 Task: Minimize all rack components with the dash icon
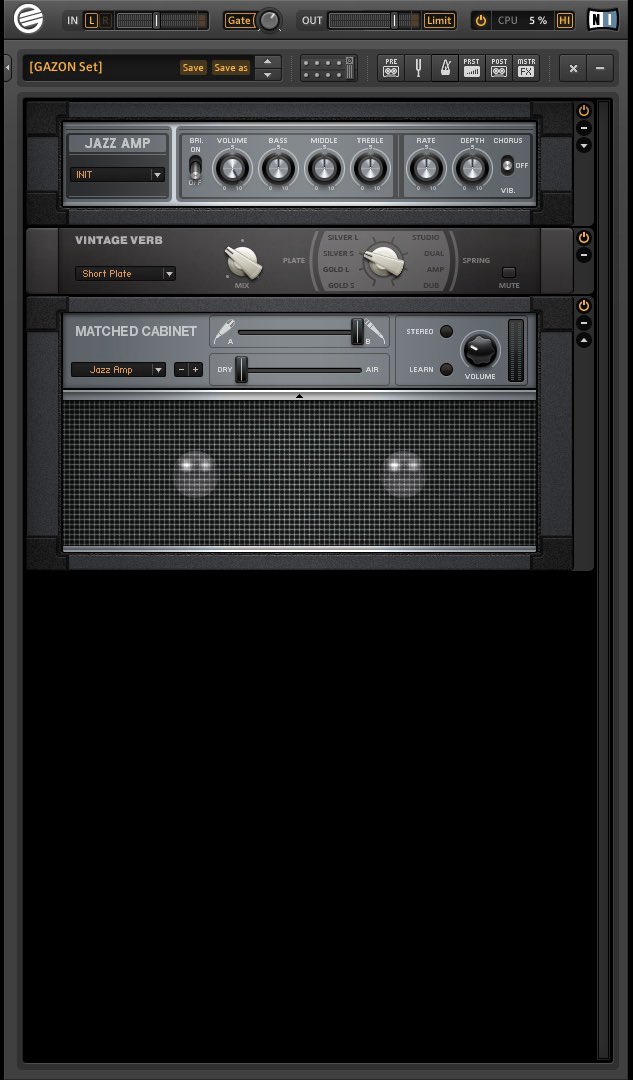click(600, 68)
